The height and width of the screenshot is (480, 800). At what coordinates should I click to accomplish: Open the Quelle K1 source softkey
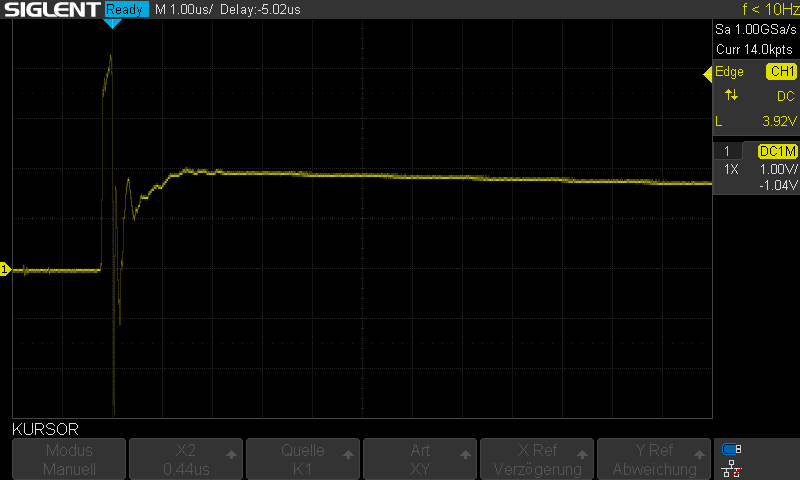[x=303, y=459]
